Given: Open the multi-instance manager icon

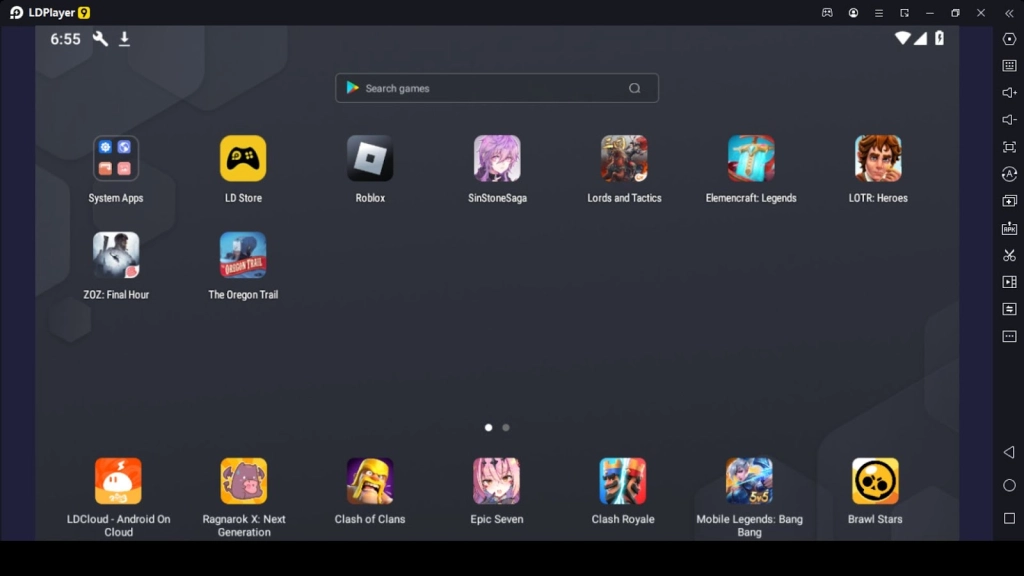Looking at the screenshot, I should [1009, 201].
